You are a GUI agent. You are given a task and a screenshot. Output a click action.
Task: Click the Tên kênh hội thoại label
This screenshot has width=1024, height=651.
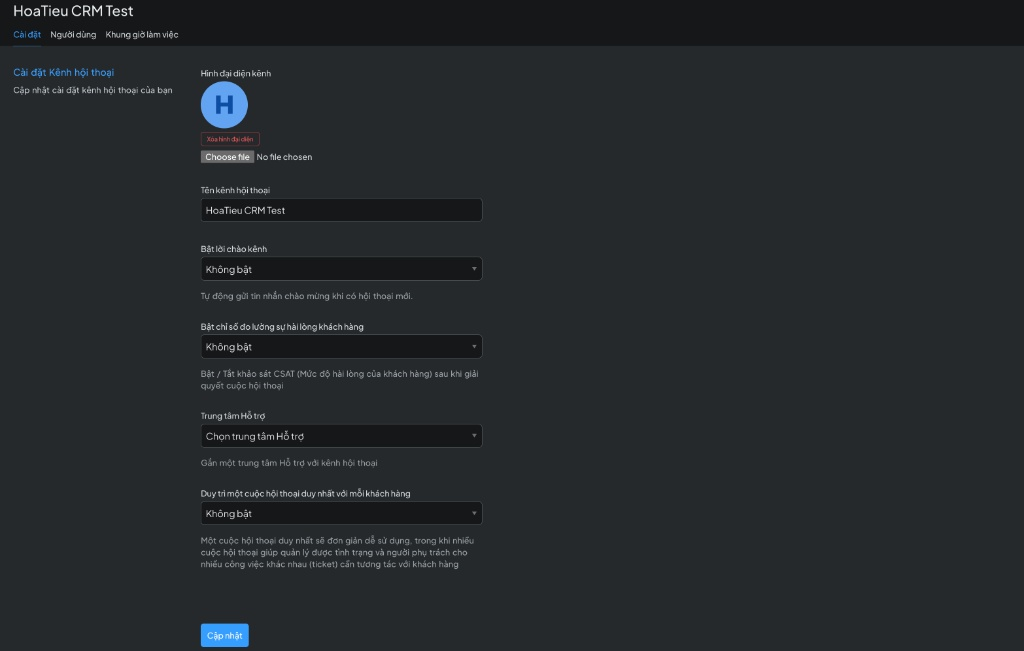[235, 190]
